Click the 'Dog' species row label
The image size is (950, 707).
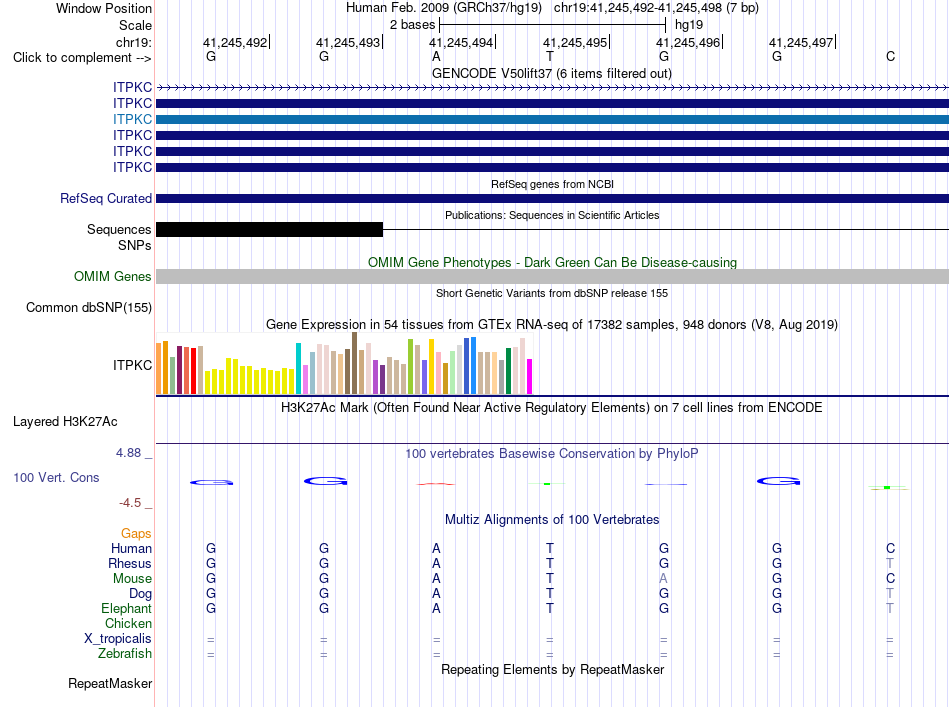click(x=140, y=594)
